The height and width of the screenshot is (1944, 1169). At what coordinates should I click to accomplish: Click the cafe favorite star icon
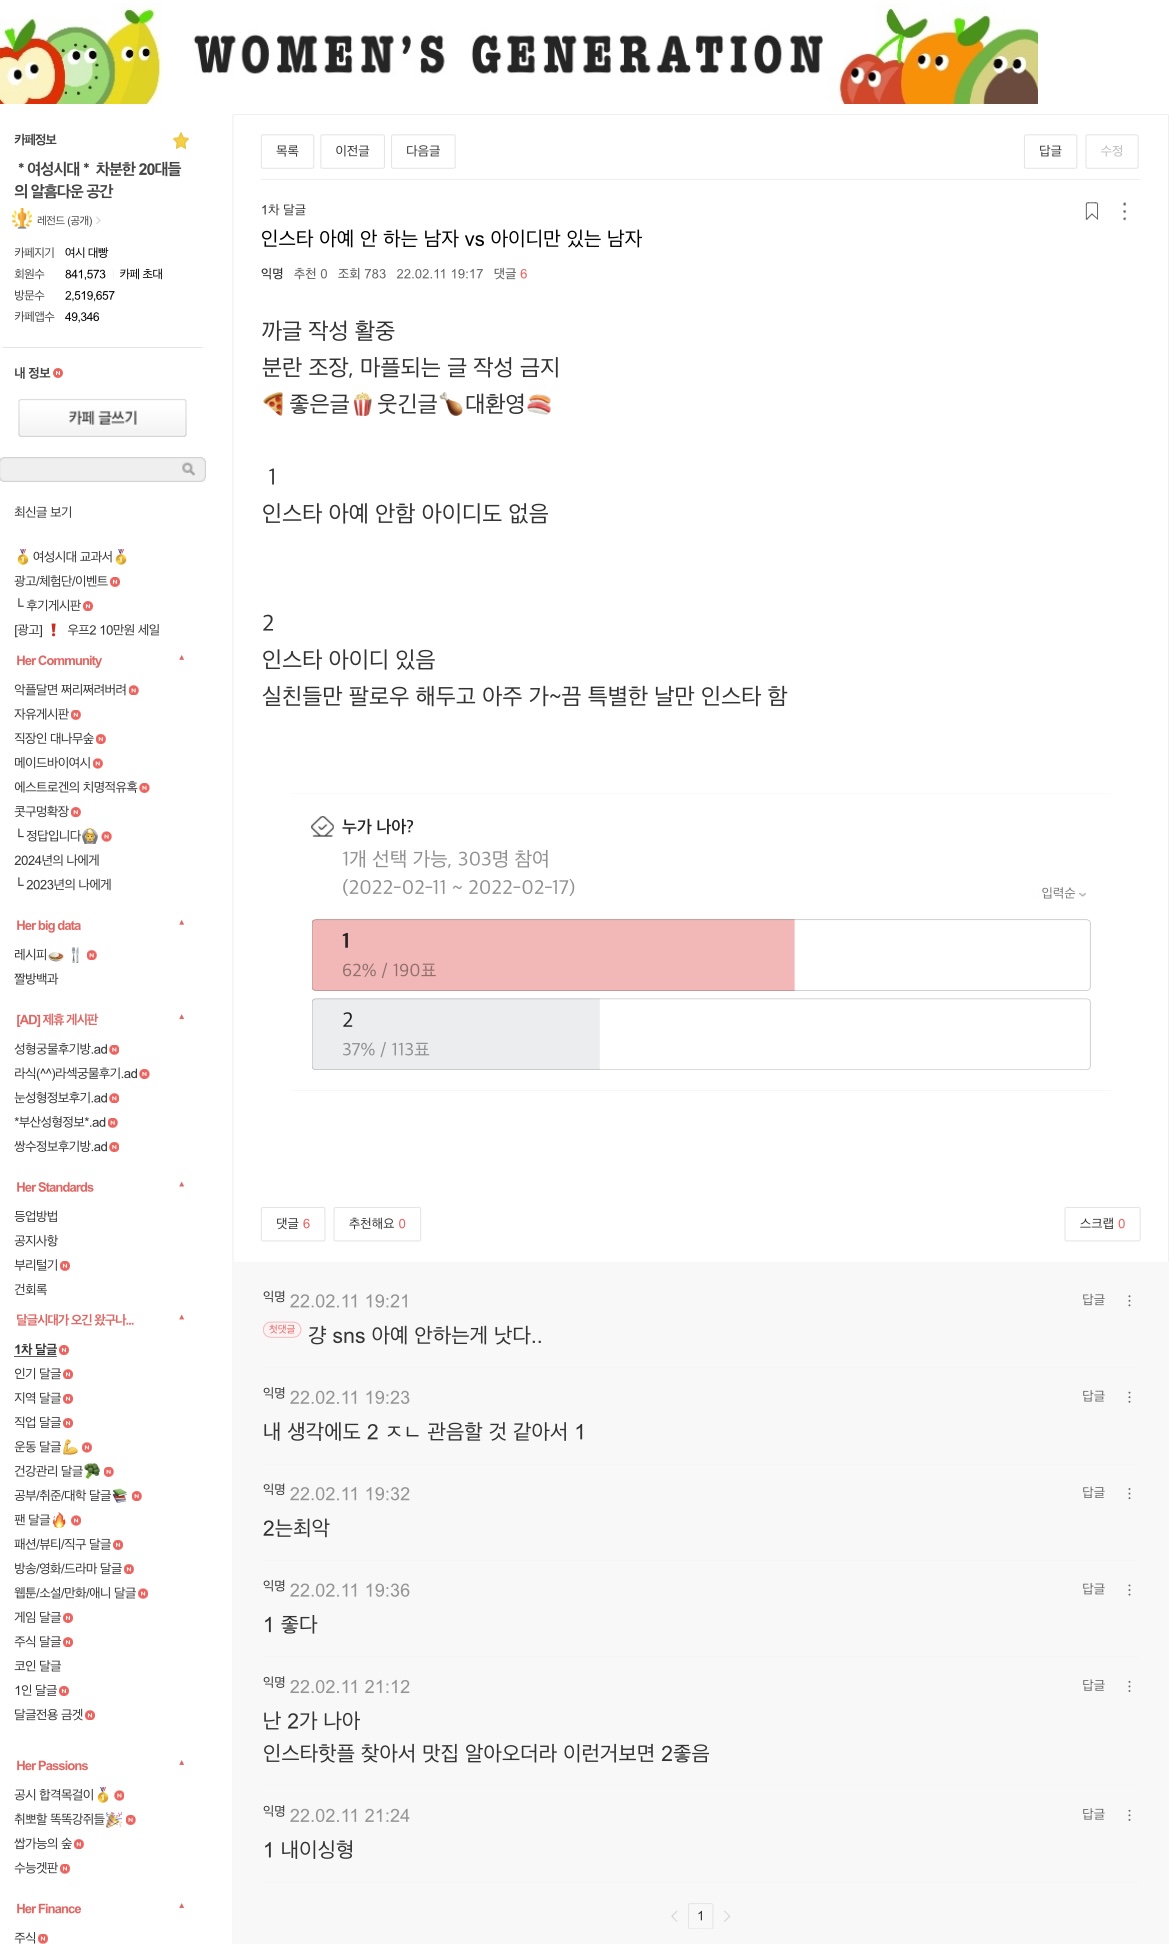[x=181, y=140]
